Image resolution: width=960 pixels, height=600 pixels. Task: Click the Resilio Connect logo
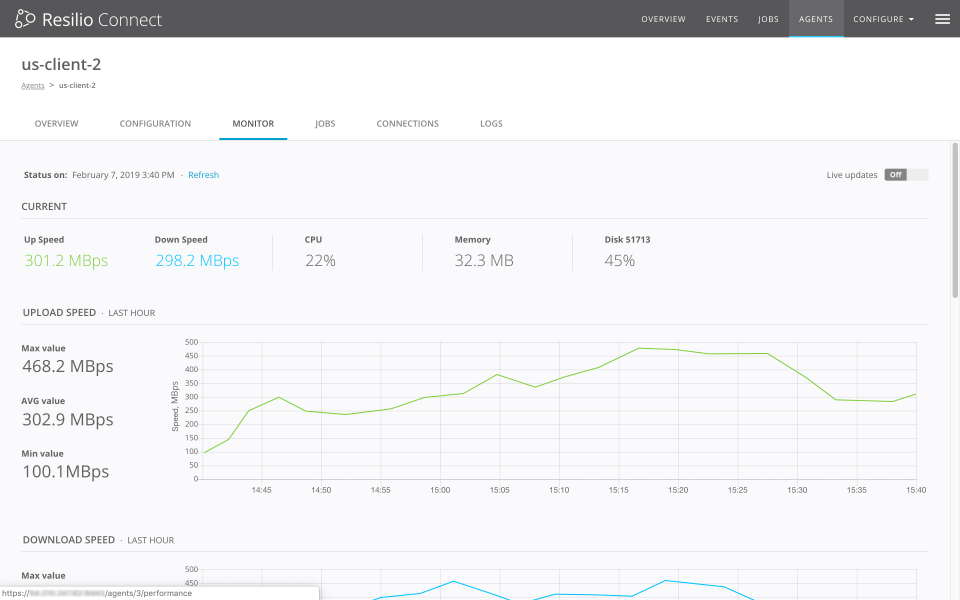coord(87,18)
